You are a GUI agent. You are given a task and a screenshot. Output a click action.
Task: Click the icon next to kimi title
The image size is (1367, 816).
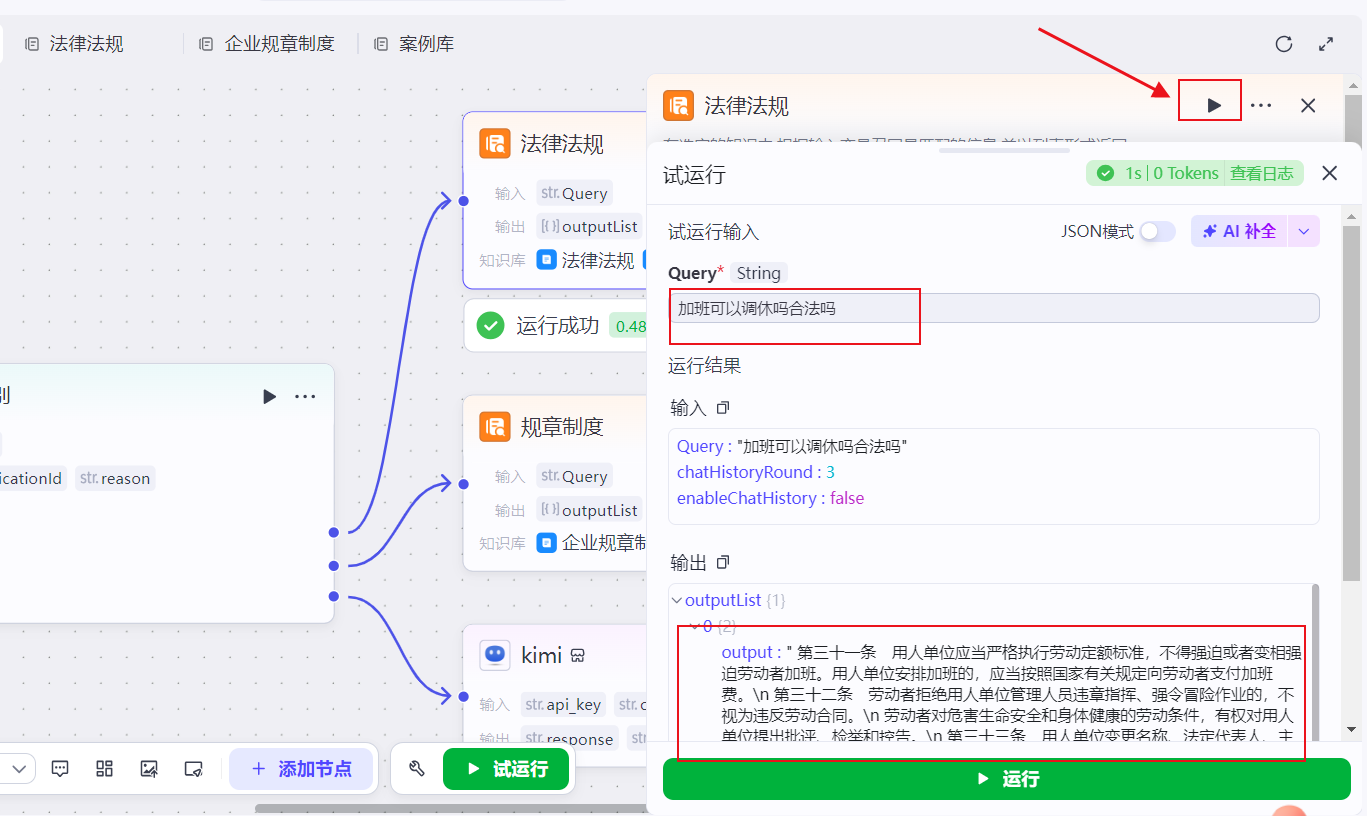point(578,656)
